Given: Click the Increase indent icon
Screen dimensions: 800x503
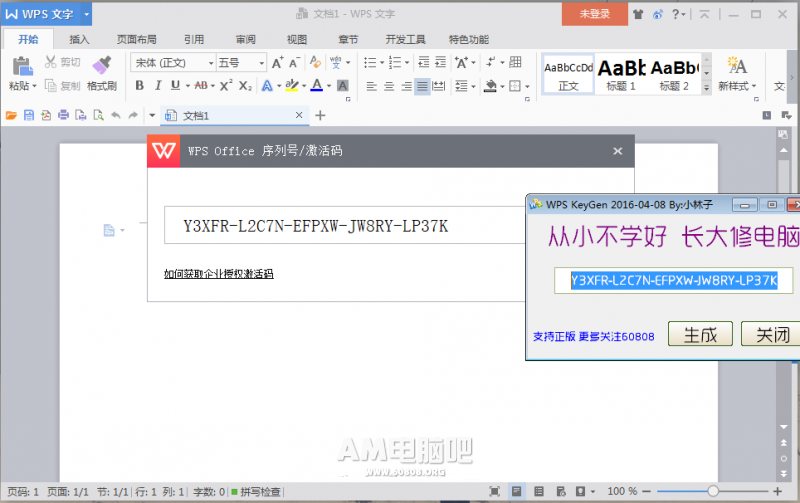Looking at the screenshot, I should pos(440,62).
